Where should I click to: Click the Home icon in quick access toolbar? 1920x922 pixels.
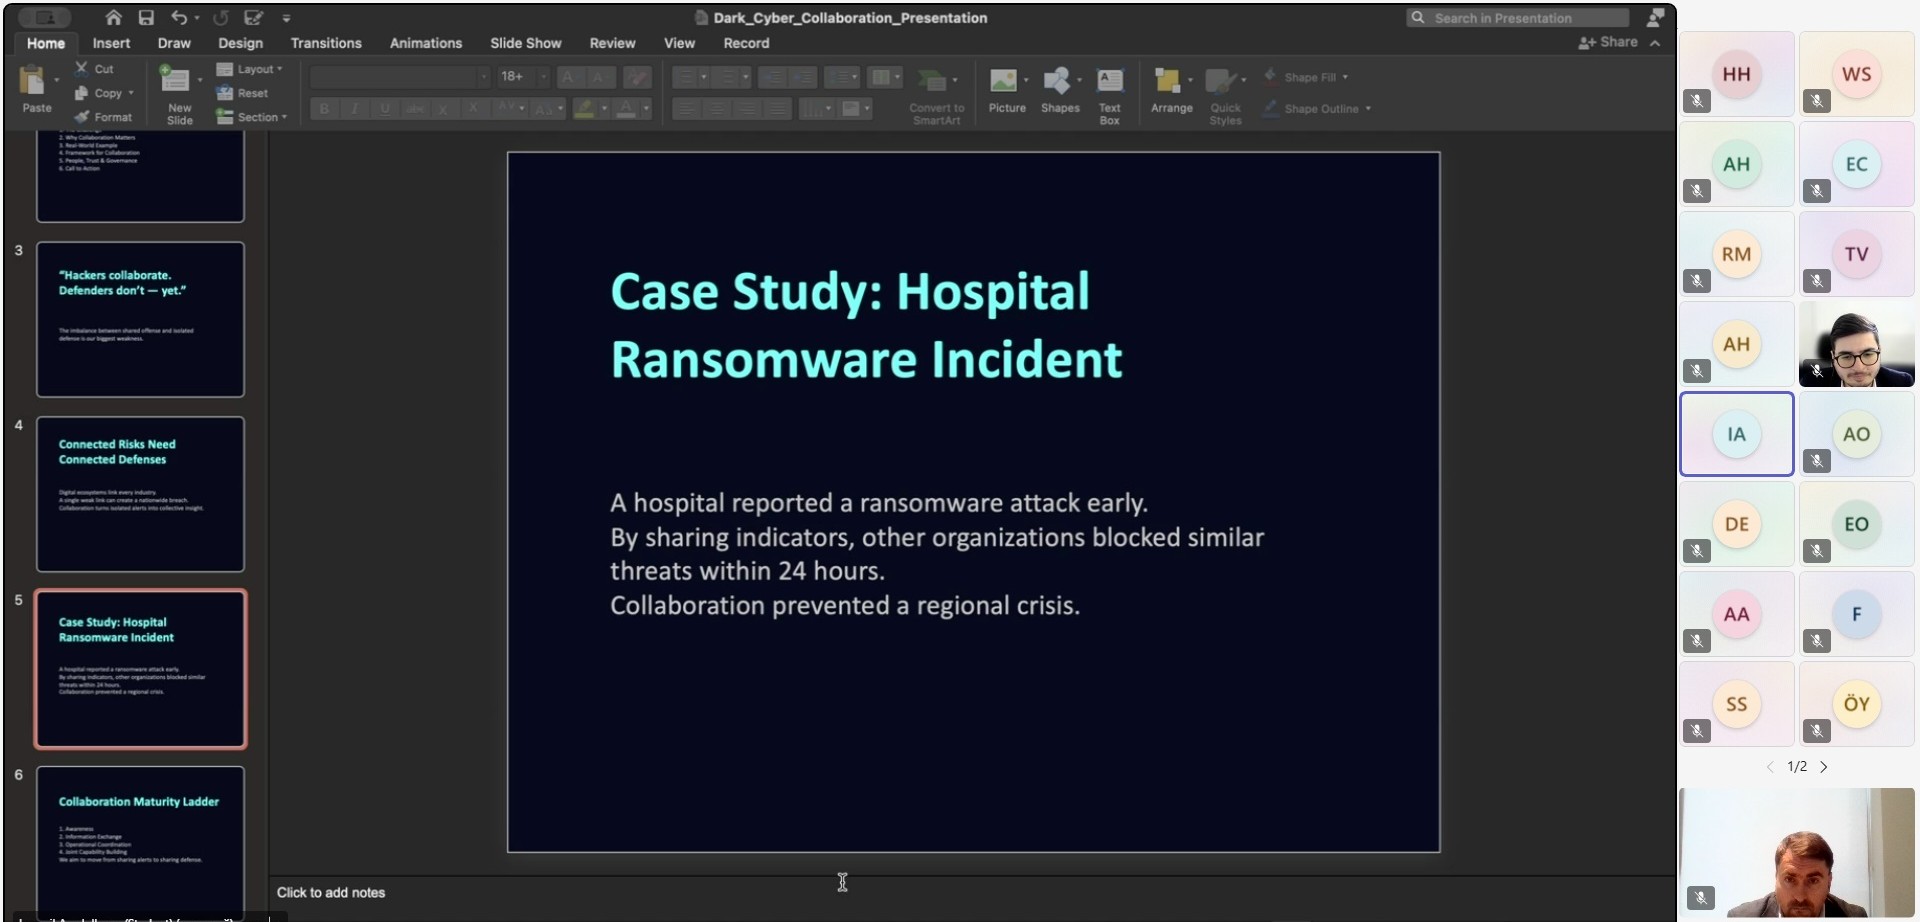point(114,18)
